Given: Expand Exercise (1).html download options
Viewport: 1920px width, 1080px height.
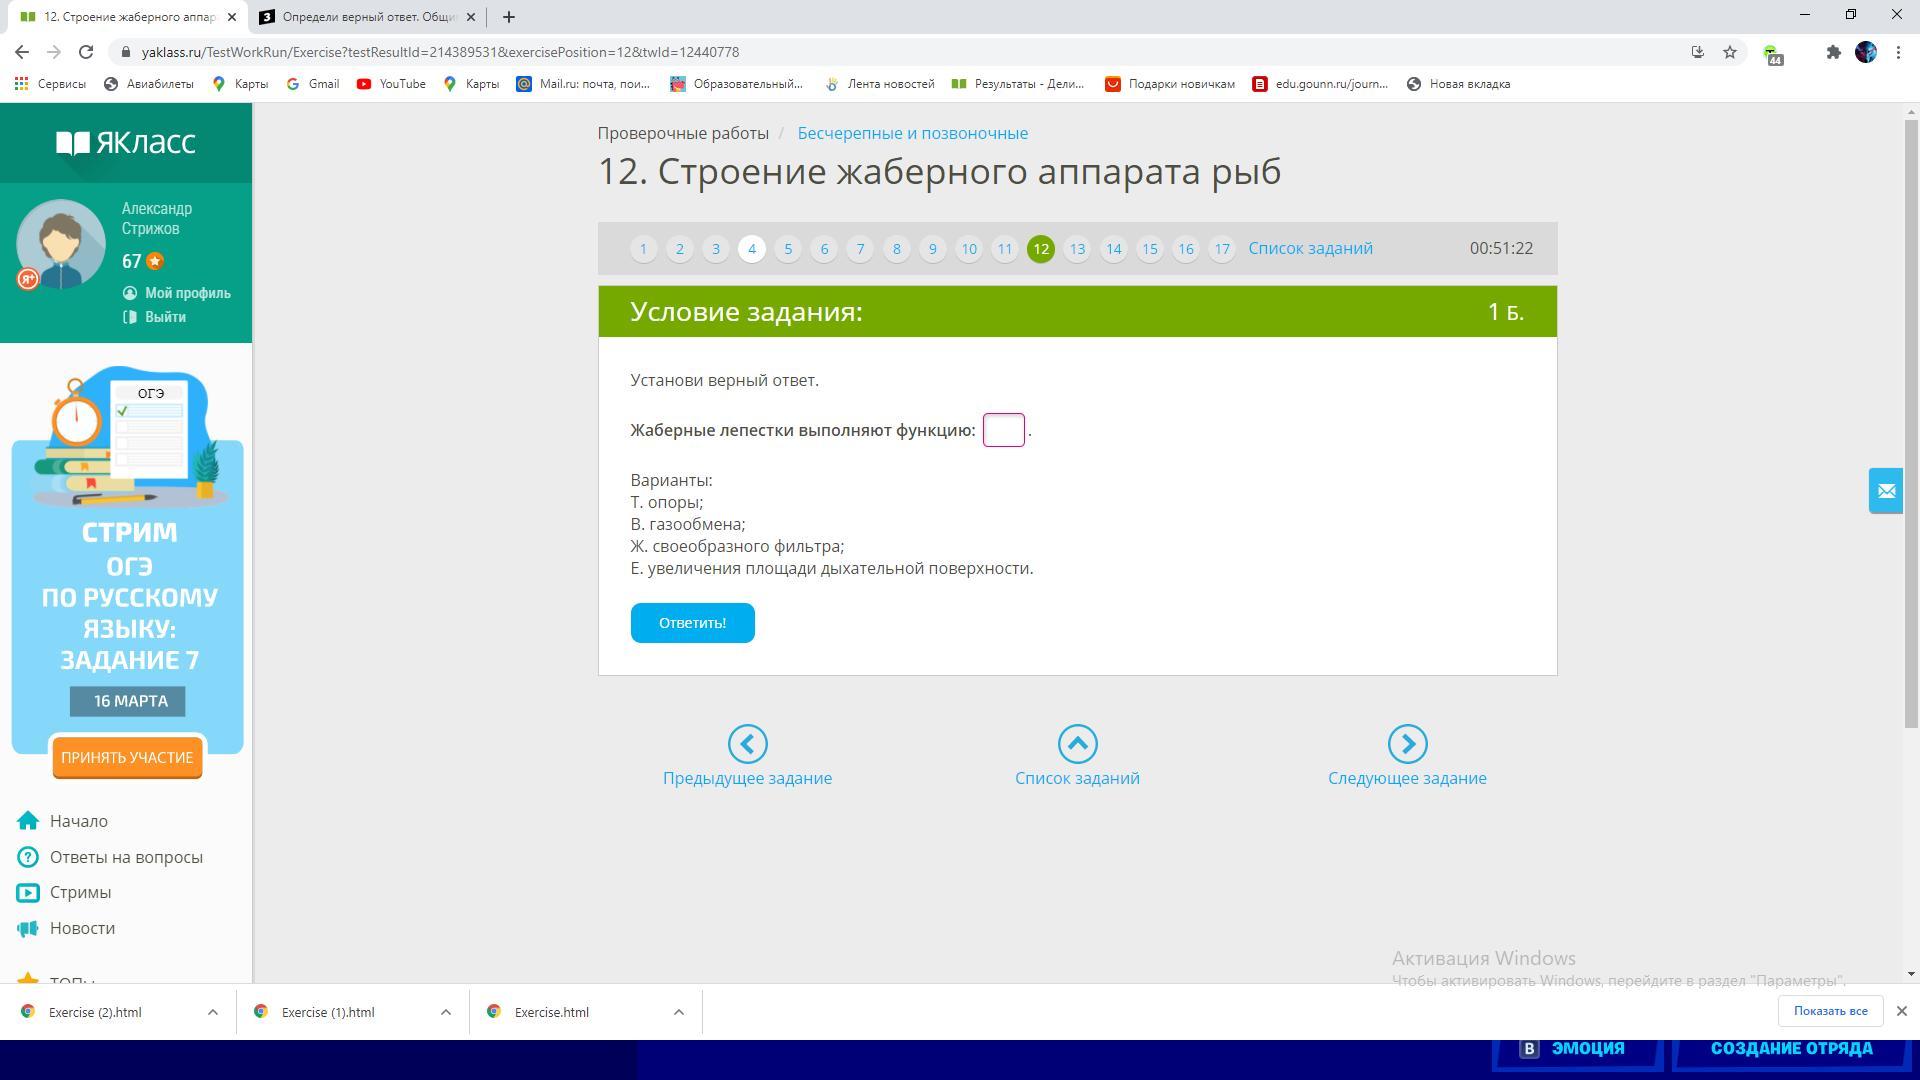Looking at the screenshot, I should (446, 1012).
